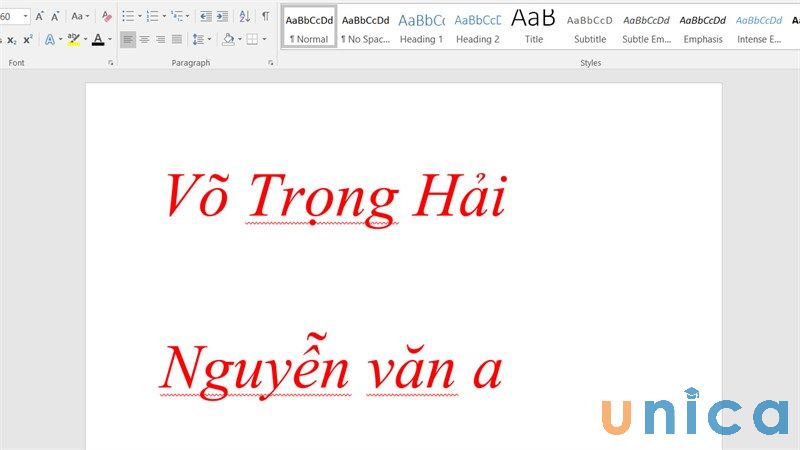Apply borders using the Borders grid icon
Viewport: 800px width, 450px height.
(252, 39)
